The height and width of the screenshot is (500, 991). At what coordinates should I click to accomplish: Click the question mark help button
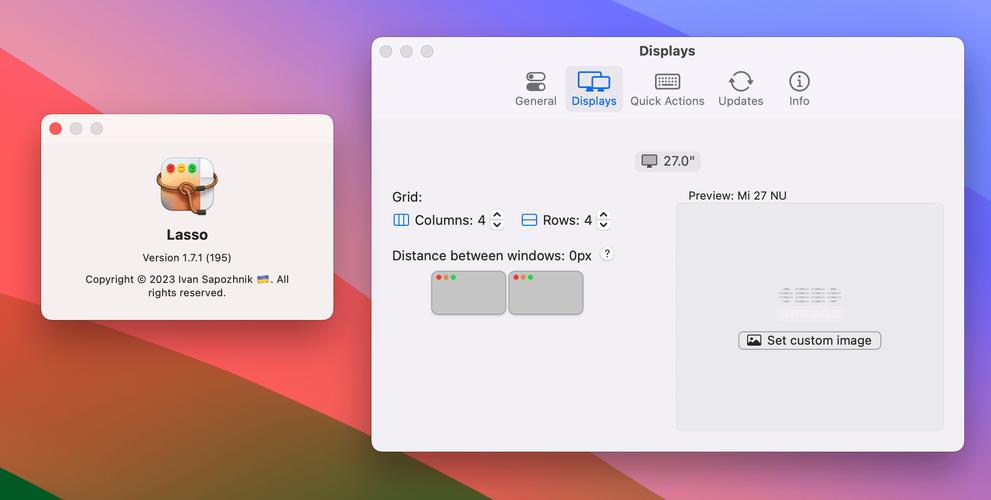pos(607,254)
